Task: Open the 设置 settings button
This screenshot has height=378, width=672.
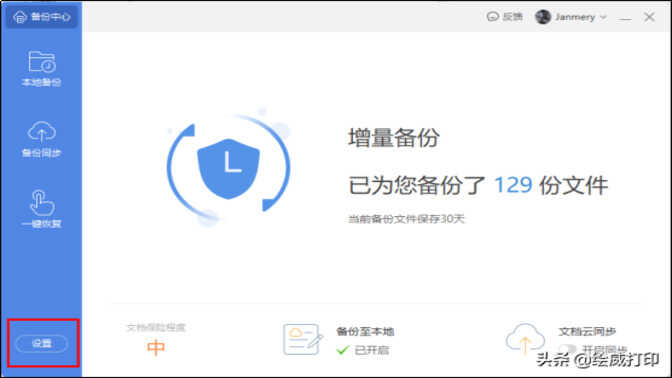Action: pos(42,343)
